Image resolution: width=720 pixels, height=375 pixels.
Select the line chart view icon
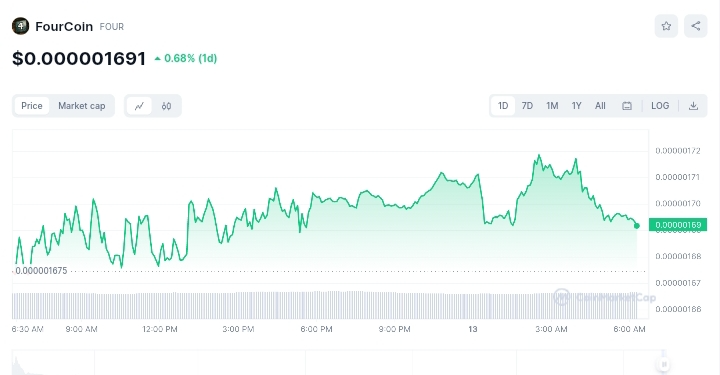(139, 106)
